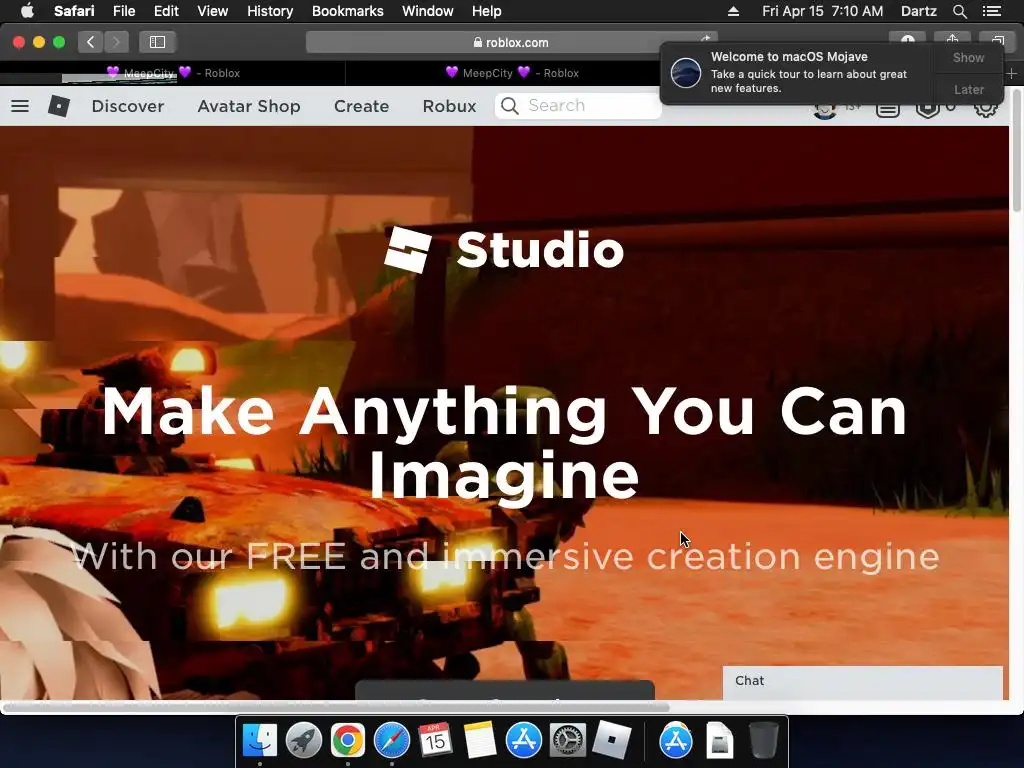Open the Discover page
The image size is (1024, 768).
click(128, 106)
